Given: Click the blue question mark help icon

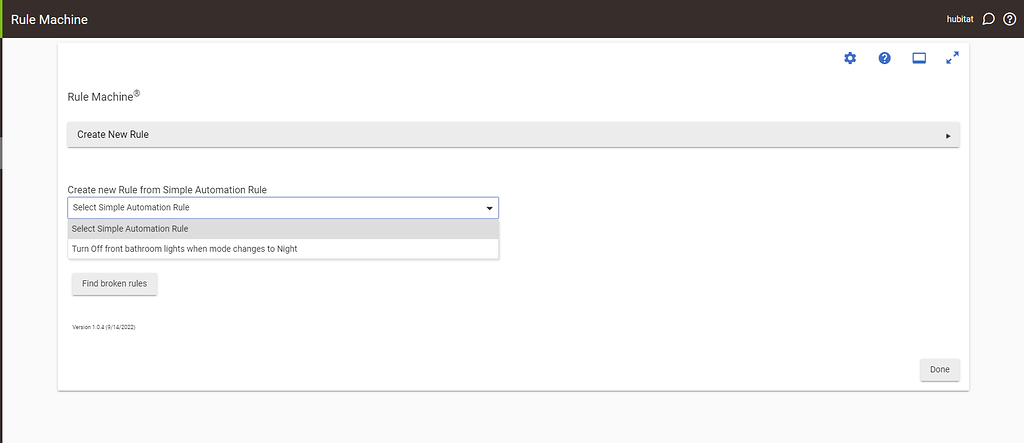Looking at the screenshot, I should coord(884,58).
